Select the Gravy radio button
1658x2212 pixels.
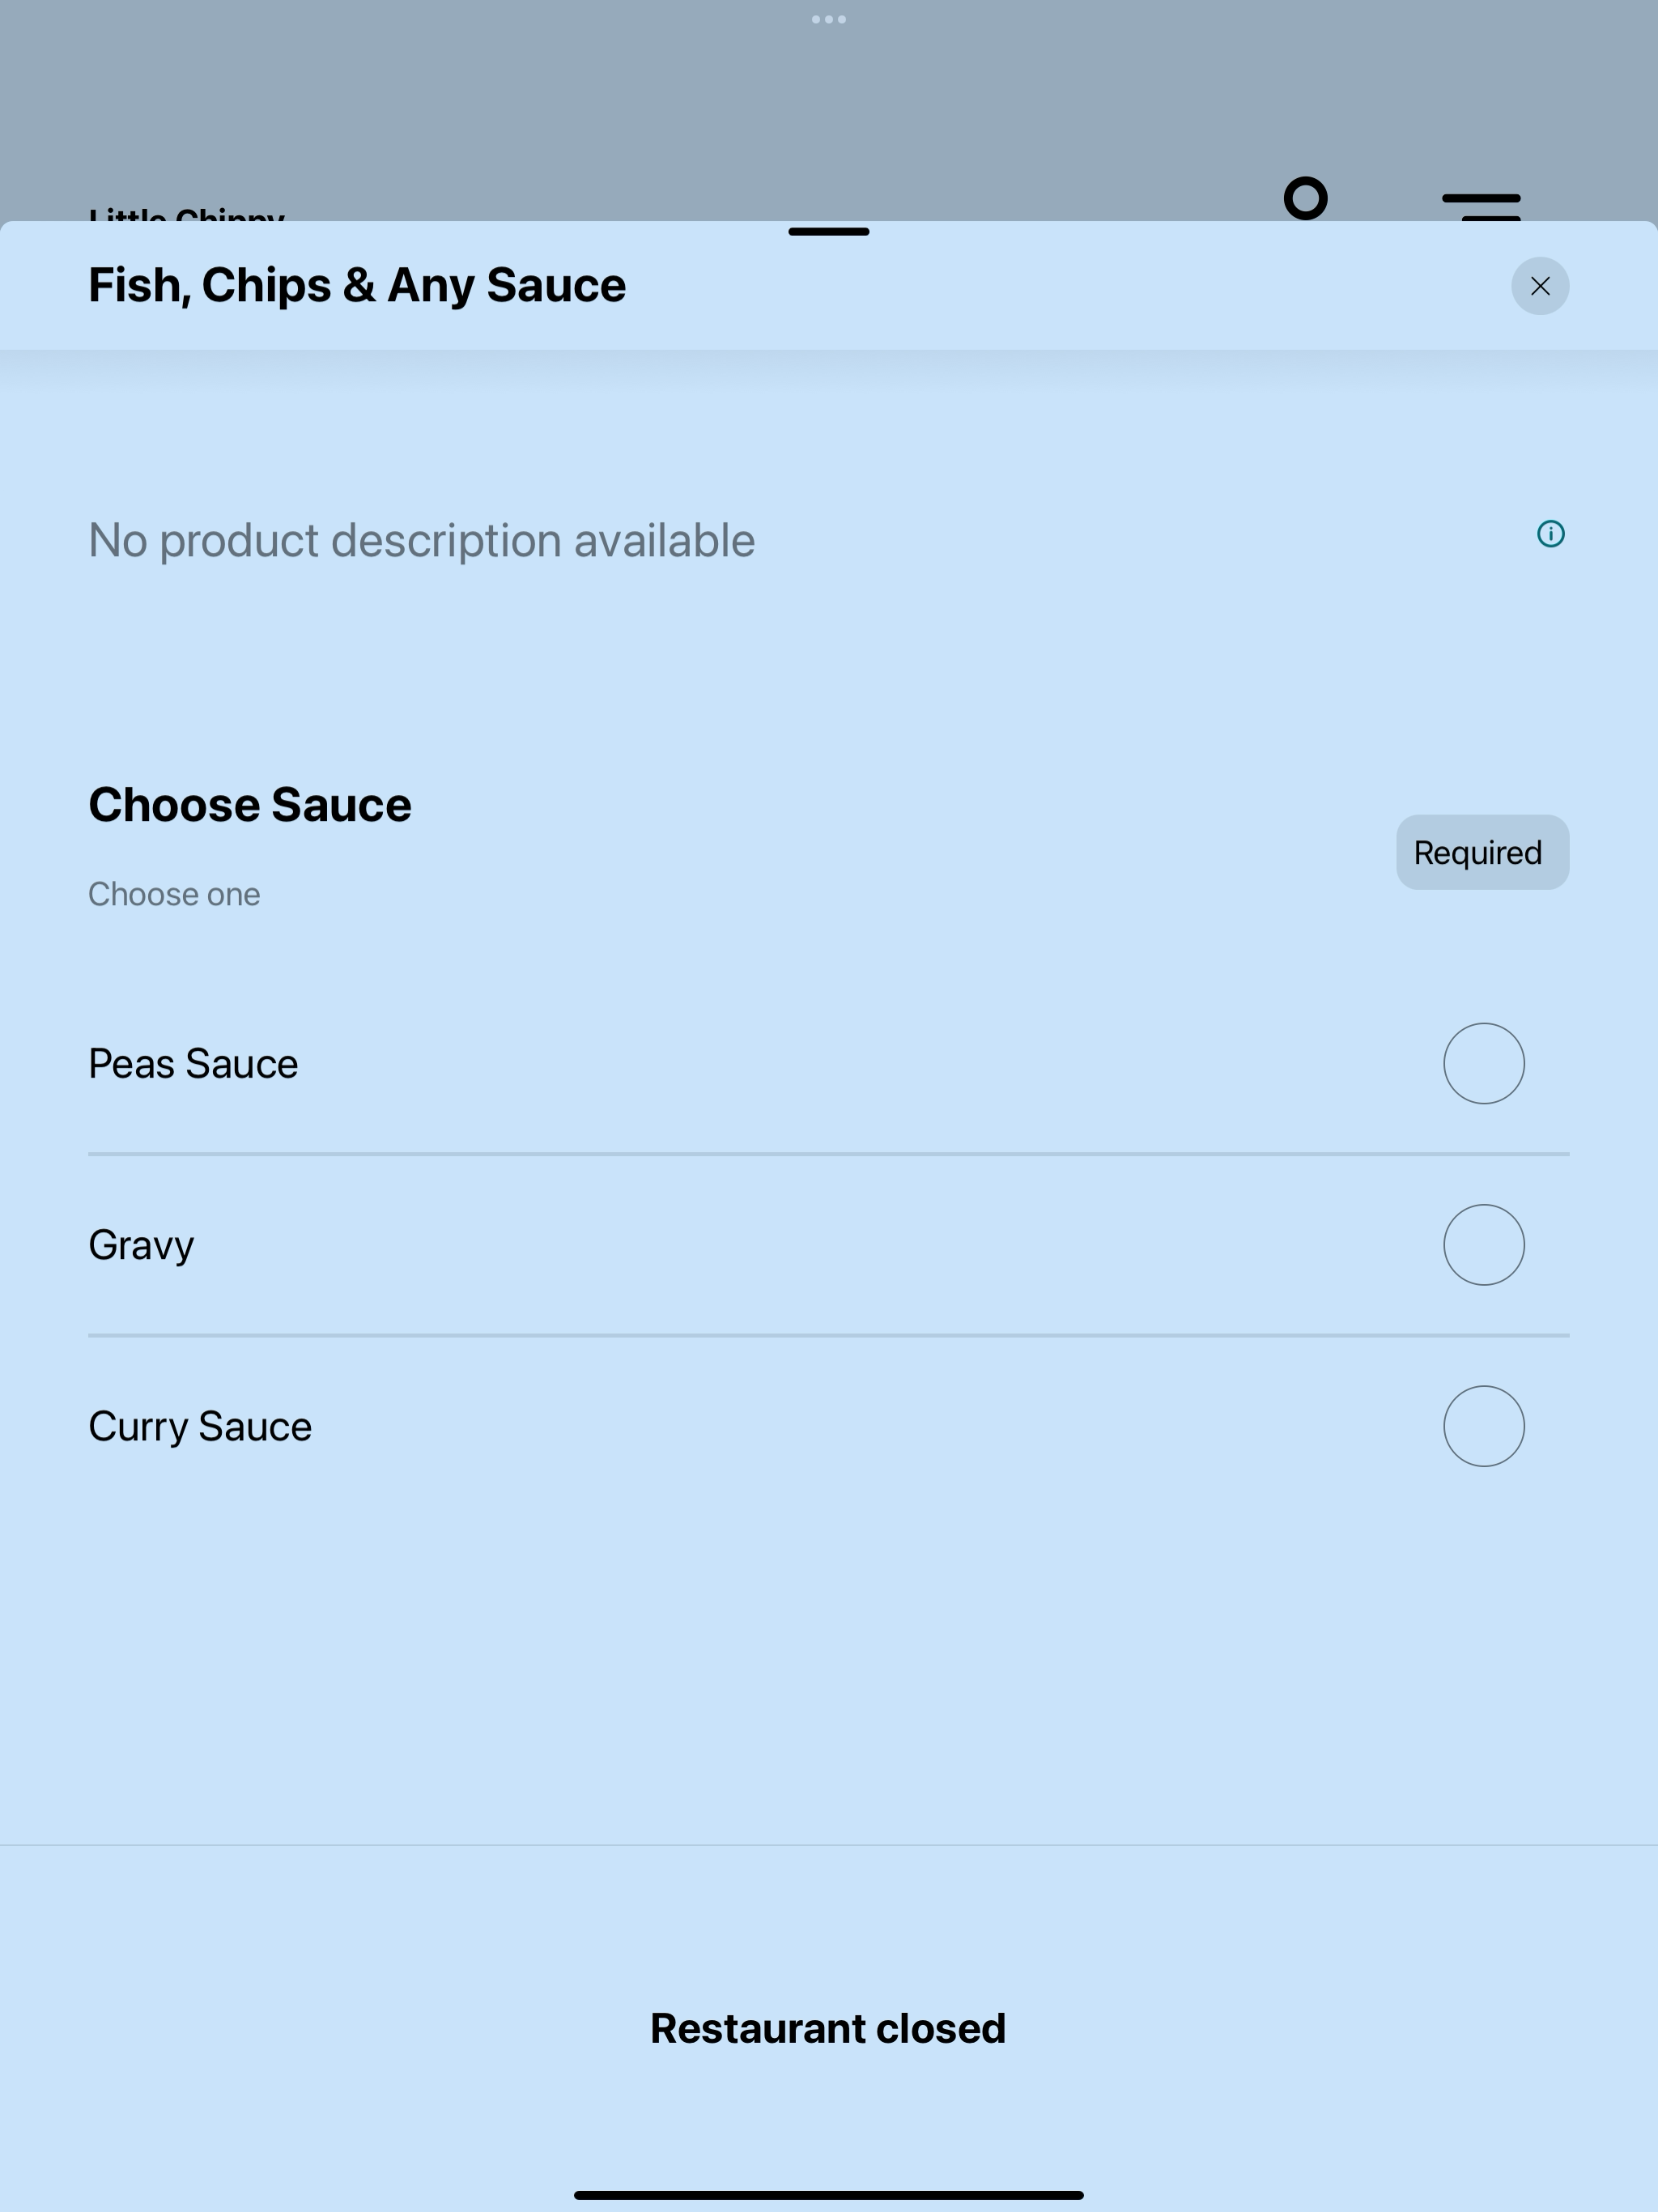pyautogui.click(x=1484, y=1245)
